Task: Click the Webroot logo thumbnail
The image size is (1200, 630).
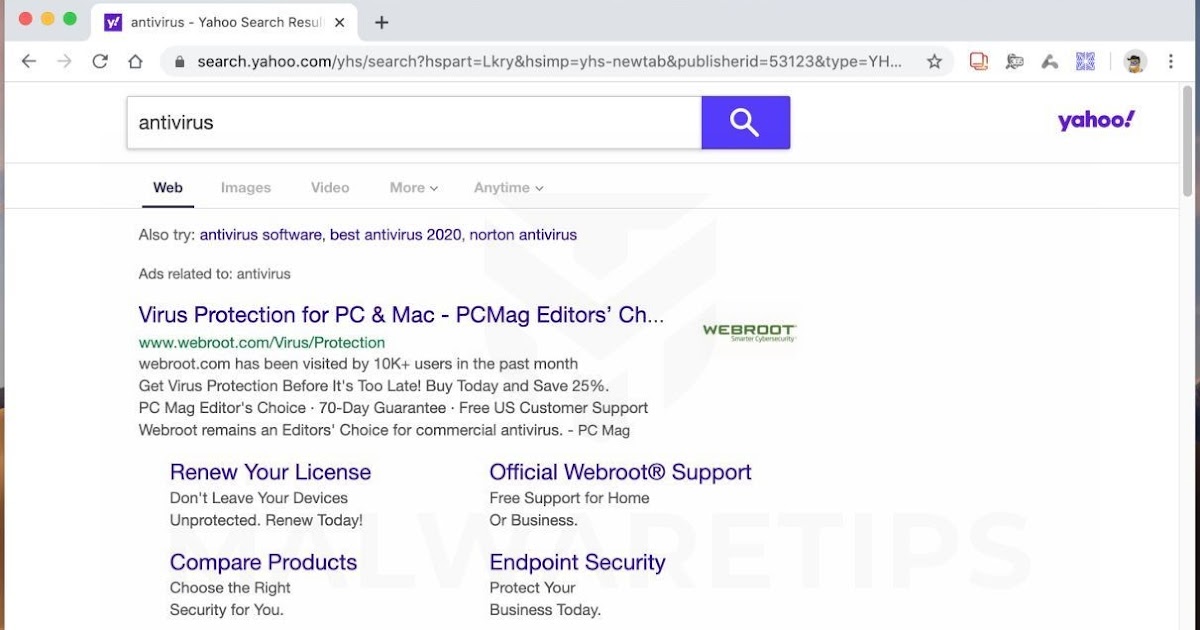Action: click(x=749, y=332)
